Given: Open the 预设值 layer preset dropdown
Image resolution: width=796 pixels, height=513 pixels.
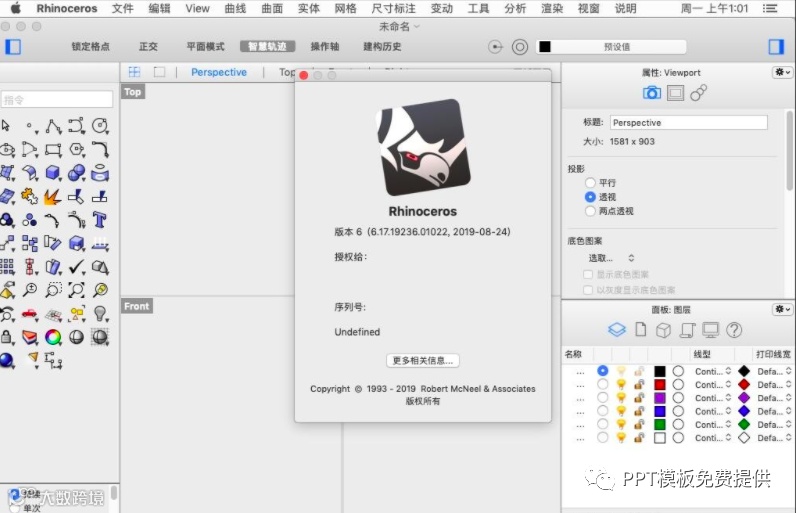Looking at the screenshot, I should [611, 47].
